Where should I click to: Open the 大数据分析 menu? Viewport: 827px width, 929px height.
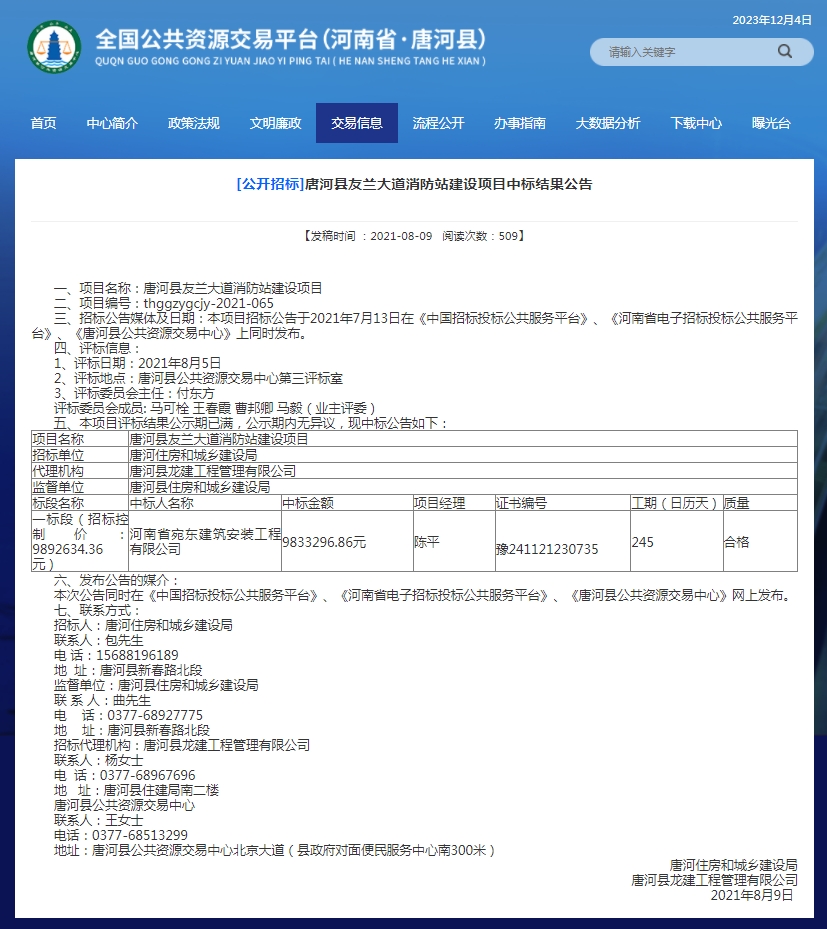[x=607, y=123]
